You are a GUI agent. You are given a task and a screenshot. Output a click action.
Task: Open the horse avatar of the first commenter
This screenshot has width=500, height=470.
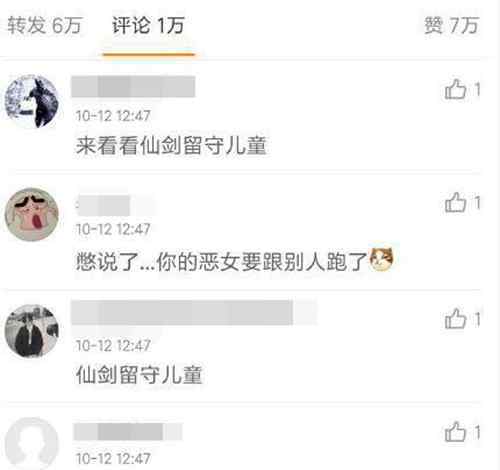(32, 101)
